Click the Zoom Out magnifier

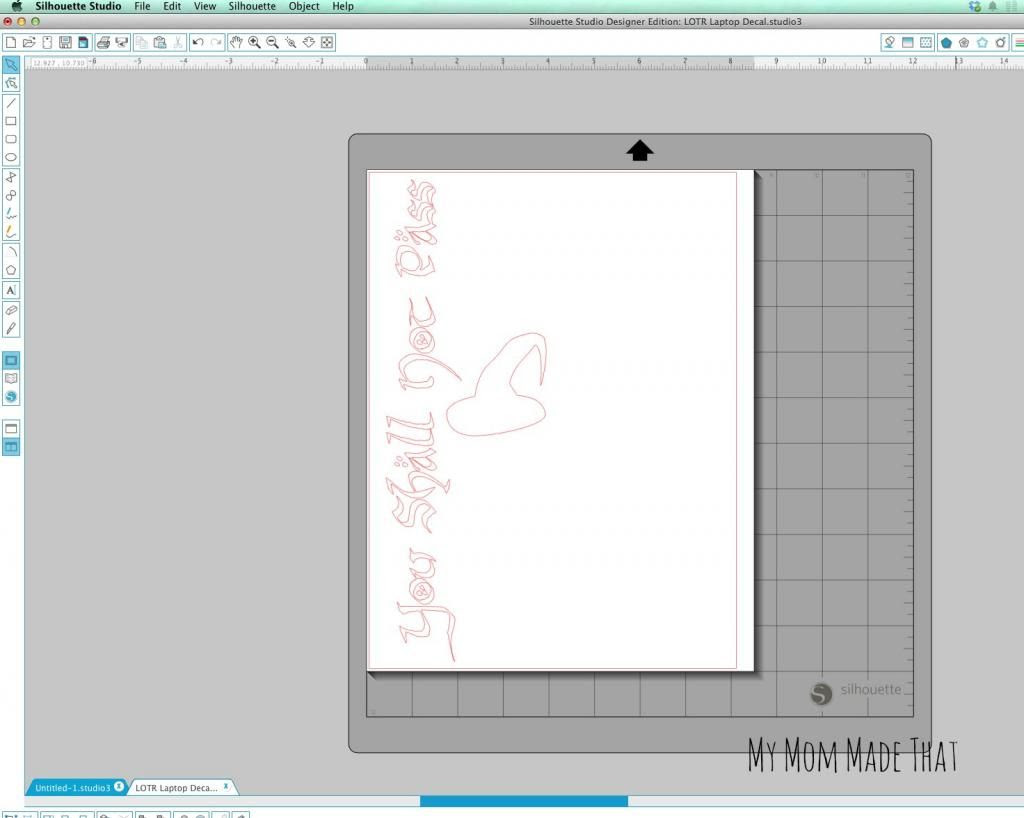(x=272, y=42)
